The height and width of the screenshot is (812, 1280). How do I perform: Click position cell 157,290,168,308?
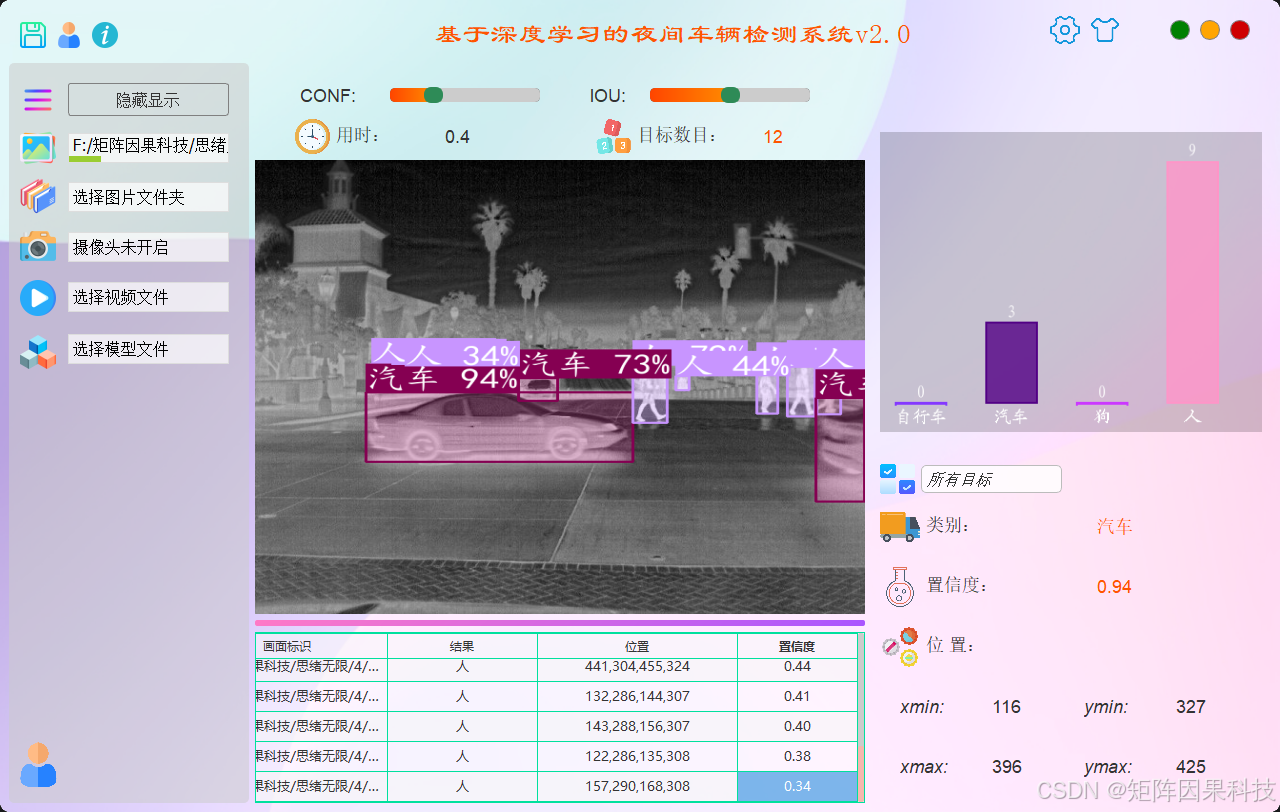pos(637,786)
